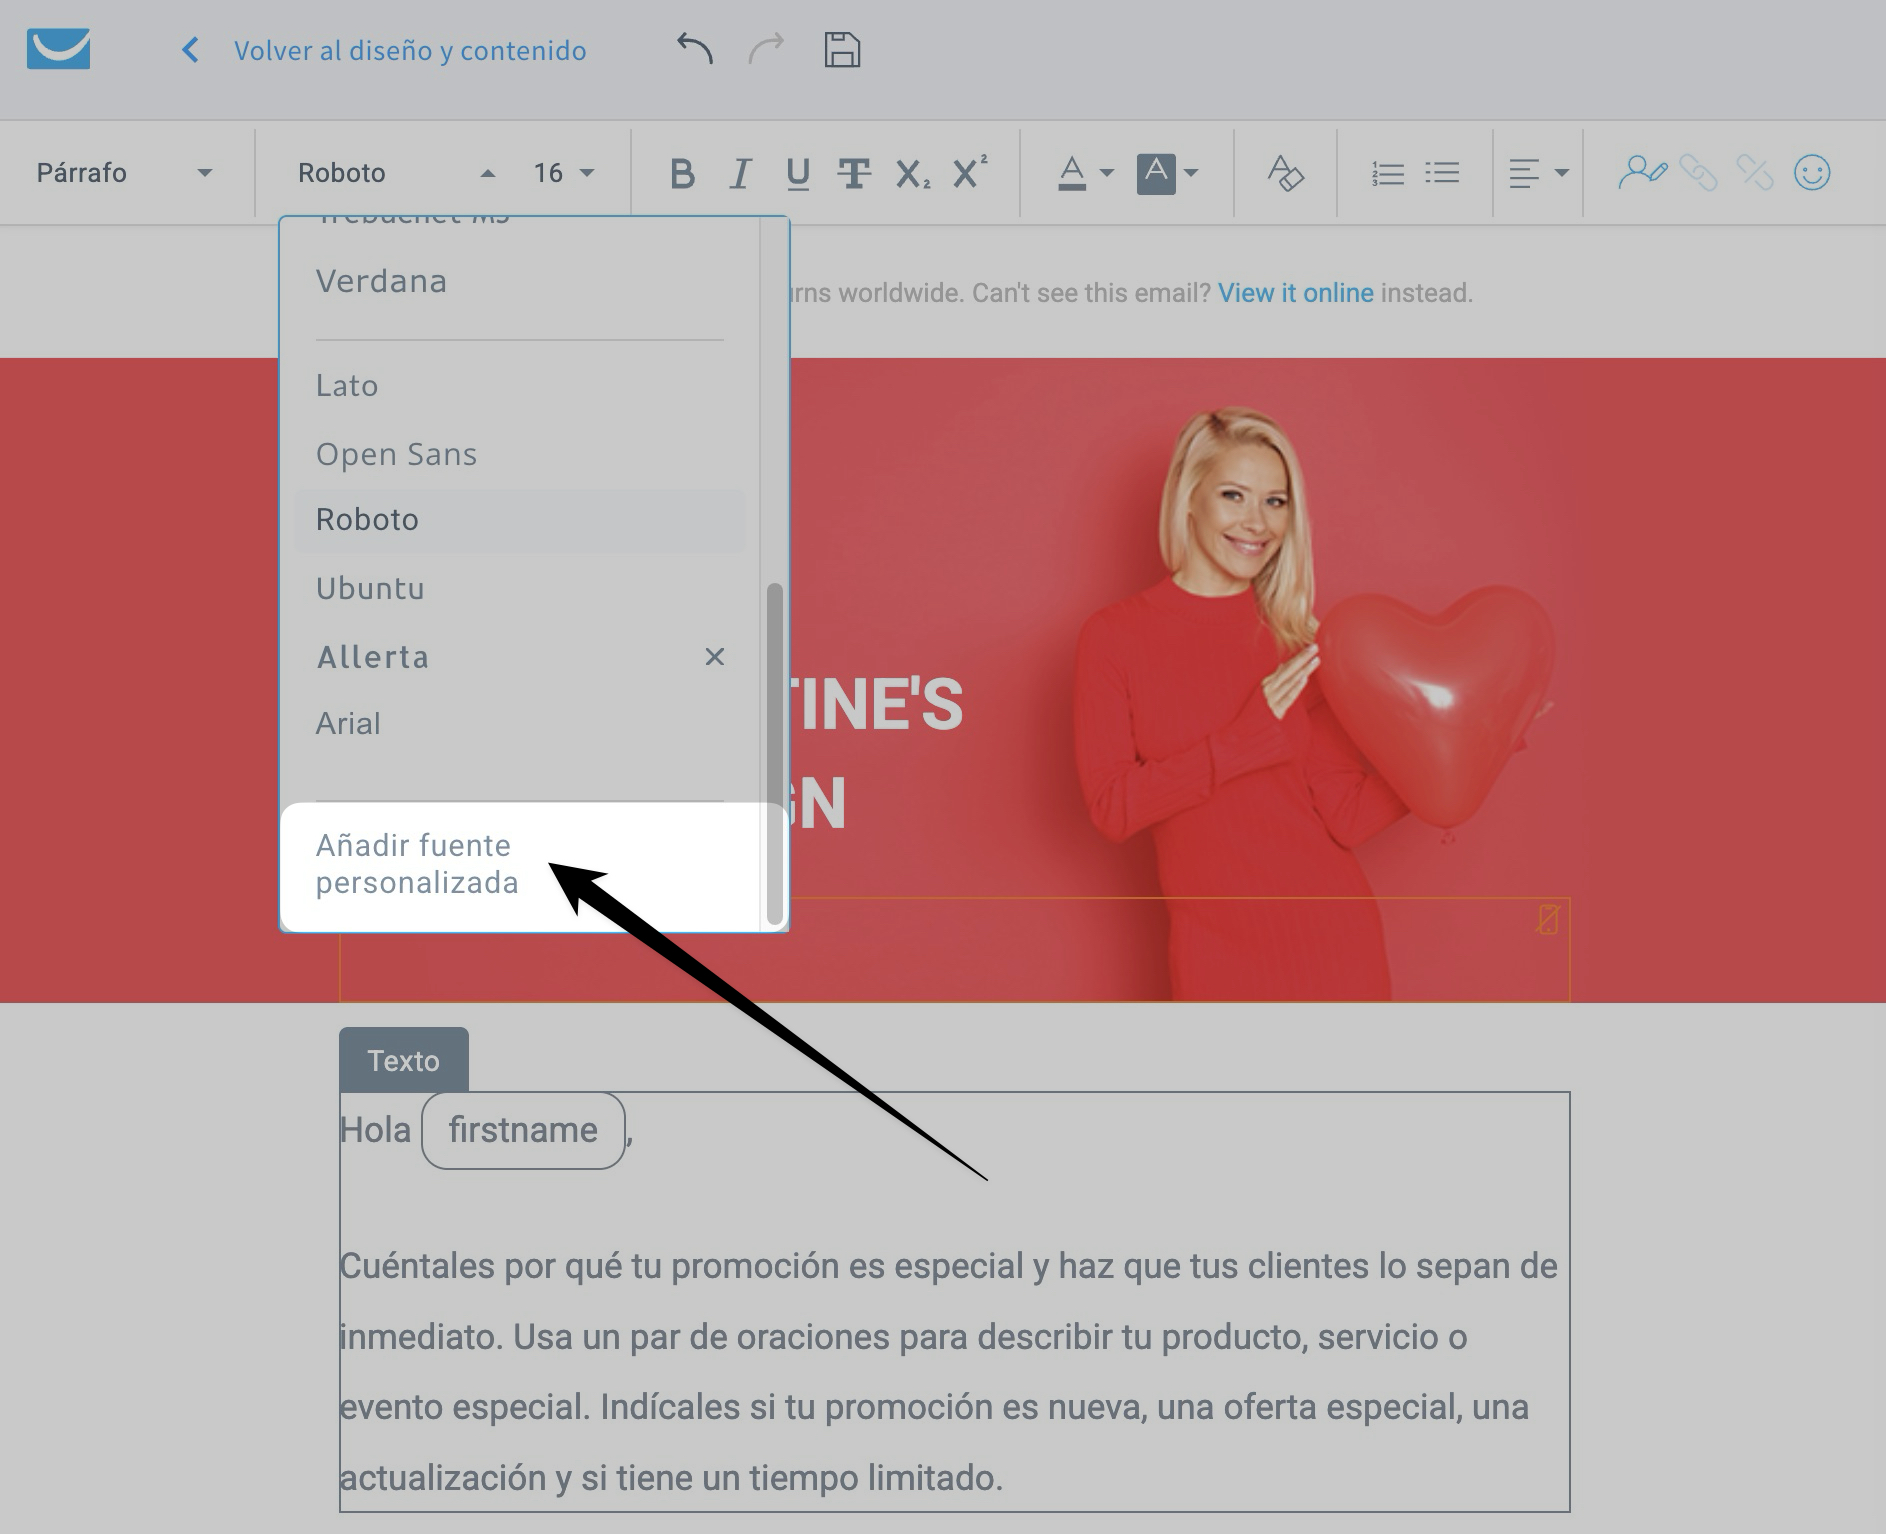Undo the last change

pos(695,48)
